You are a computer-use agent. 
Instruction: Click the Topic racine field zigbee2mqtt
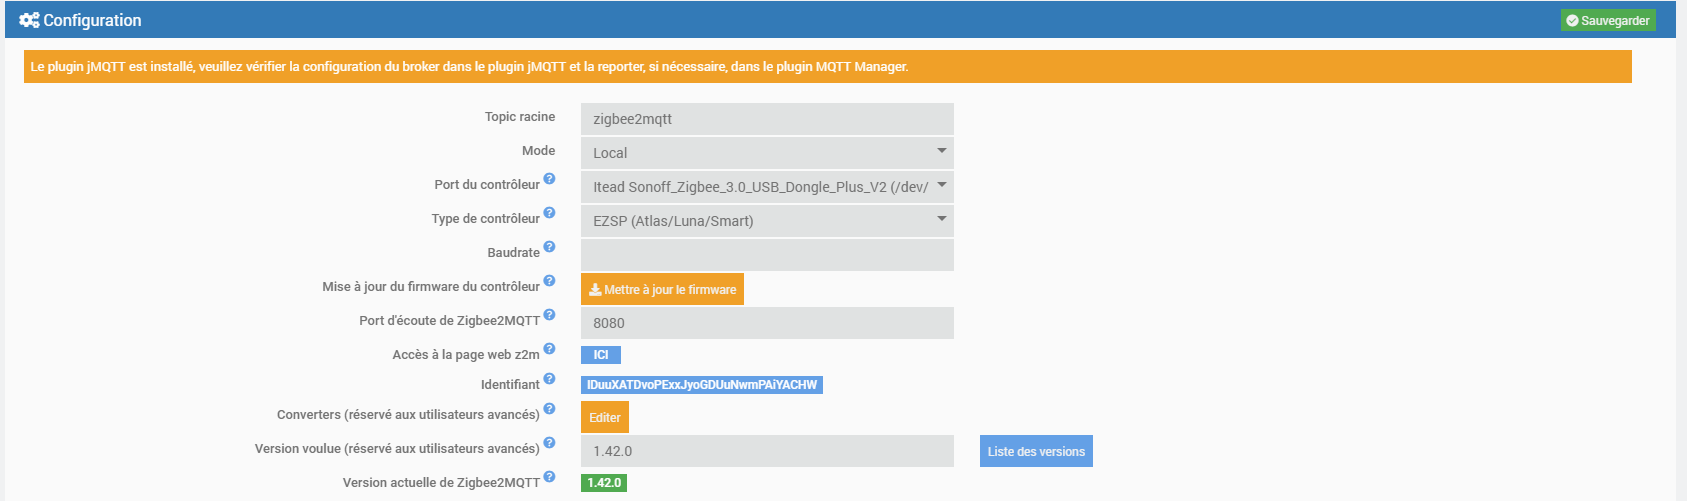767,119
